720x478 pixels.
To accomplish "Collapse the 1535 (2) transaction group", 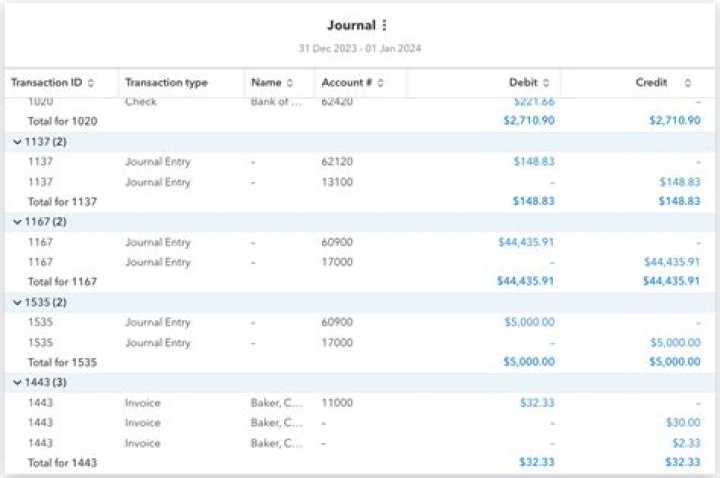I will [17, 302].
